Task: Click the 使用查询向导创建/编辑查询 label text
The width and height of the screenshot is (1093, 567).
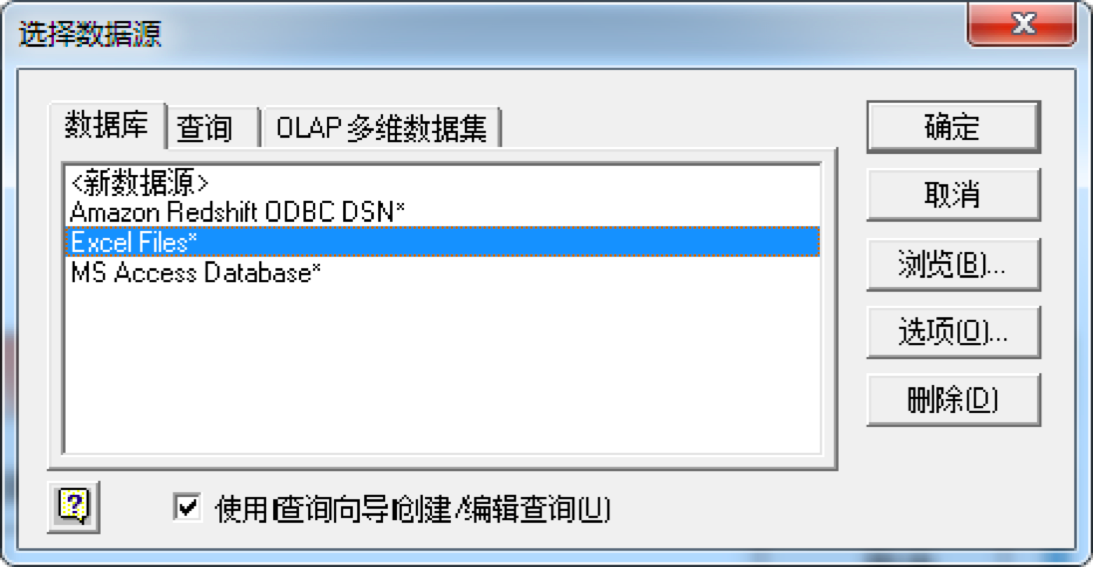Action: tap(413, 509)
